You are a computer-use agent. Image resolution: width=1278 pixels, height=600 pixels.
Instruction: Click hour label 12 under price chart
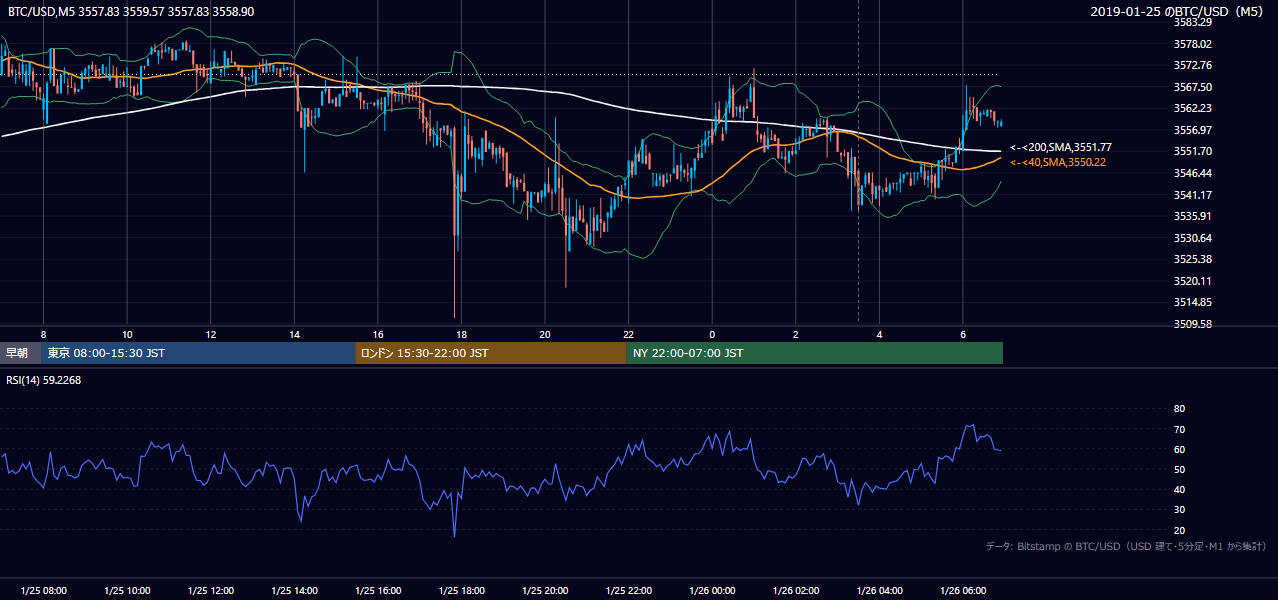pos(211,334)
